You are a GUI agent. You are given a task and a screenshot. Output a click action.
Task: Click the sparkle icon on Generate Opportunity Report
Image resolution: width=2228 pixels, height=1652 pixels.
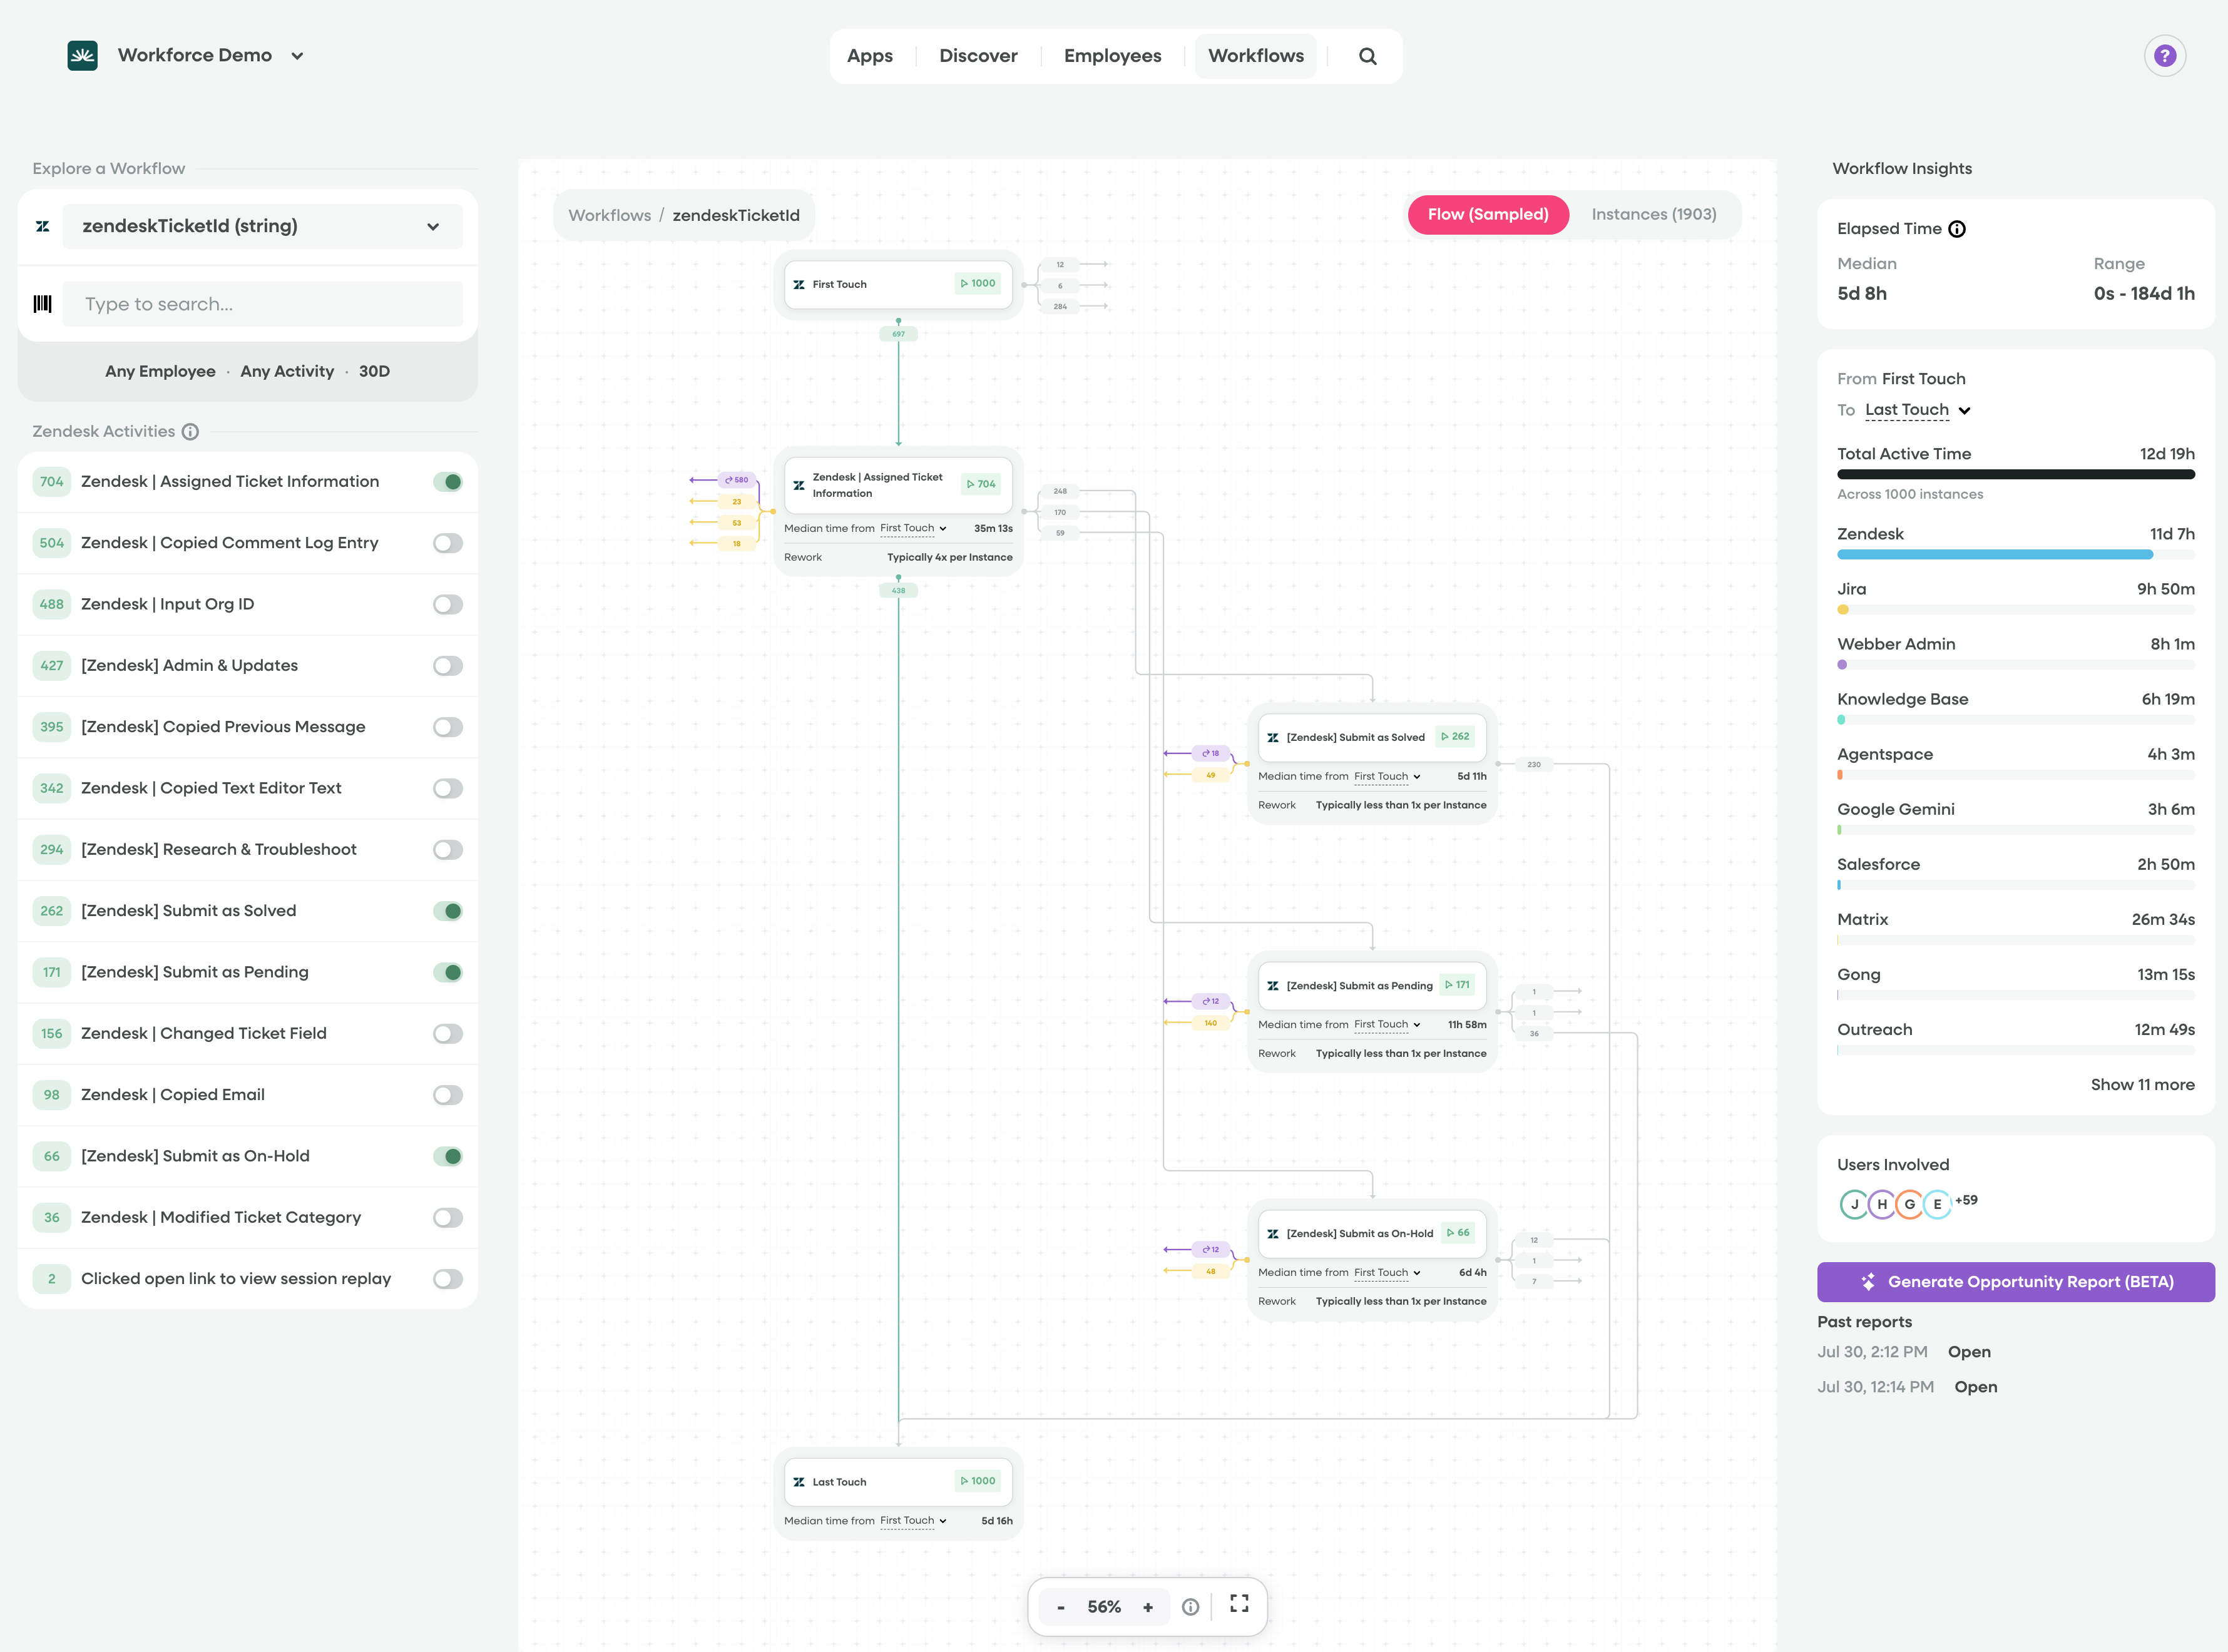point(1867,1282)
